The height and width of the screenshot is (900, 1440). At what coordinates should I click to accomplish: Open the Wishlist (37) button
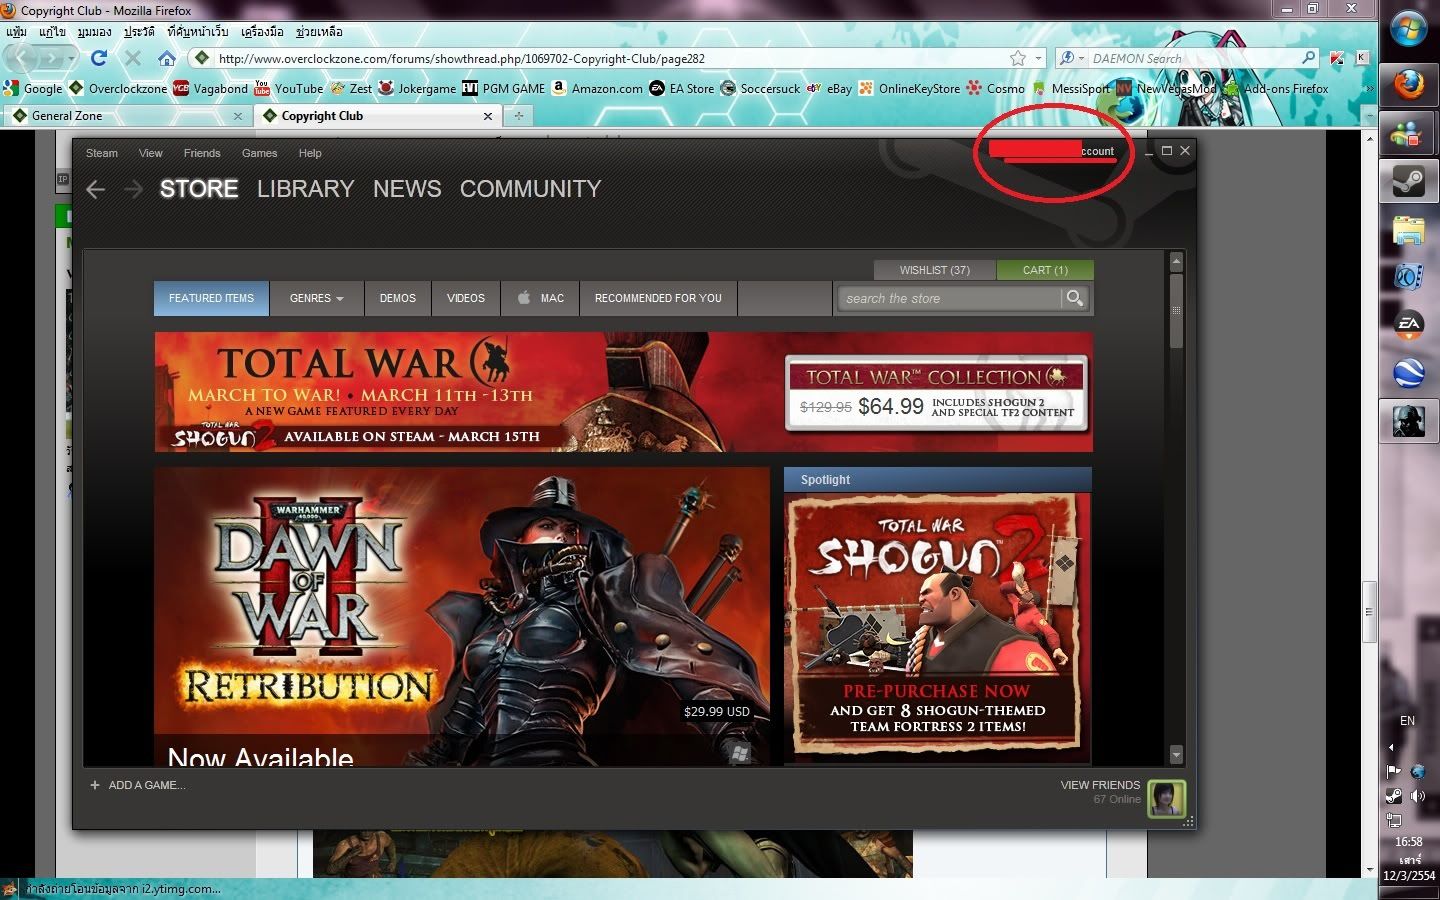[x=935, y=270]
